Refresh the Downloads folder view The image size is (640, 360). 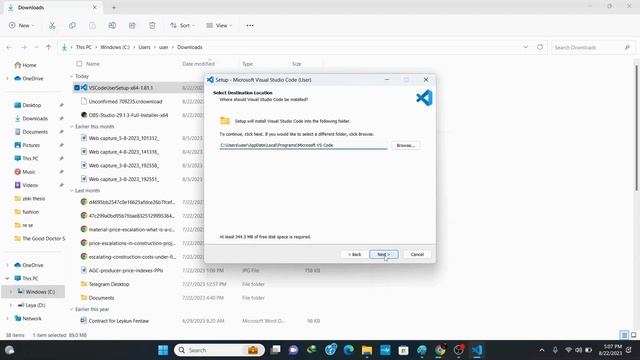pyautogui.click(x=540, y=47)
